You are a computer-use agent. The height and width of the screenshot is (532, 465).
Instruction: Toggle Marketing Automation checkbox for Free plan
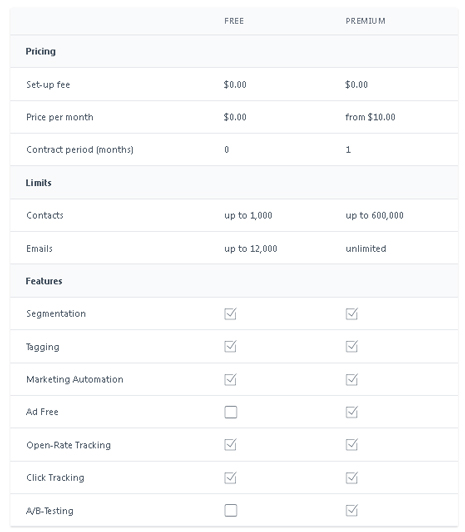click(230, 379)
